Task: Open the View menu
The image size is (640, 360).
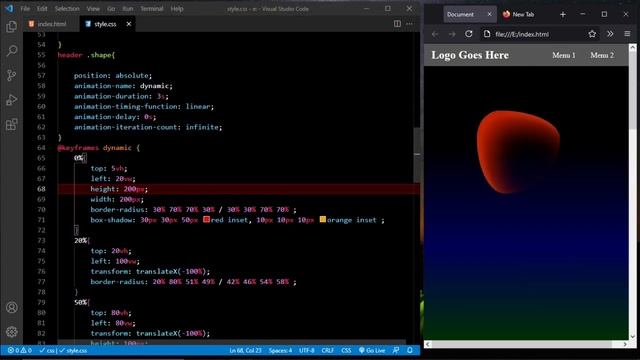Action: [93, 9]
